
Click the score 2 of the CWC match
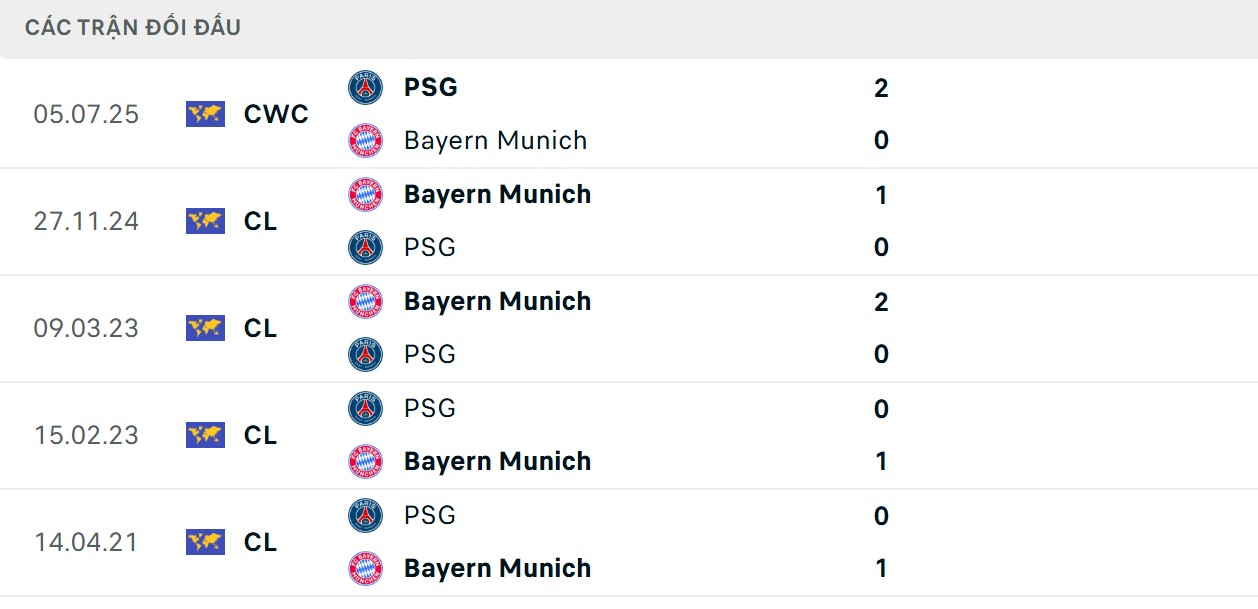coord(880,87)
